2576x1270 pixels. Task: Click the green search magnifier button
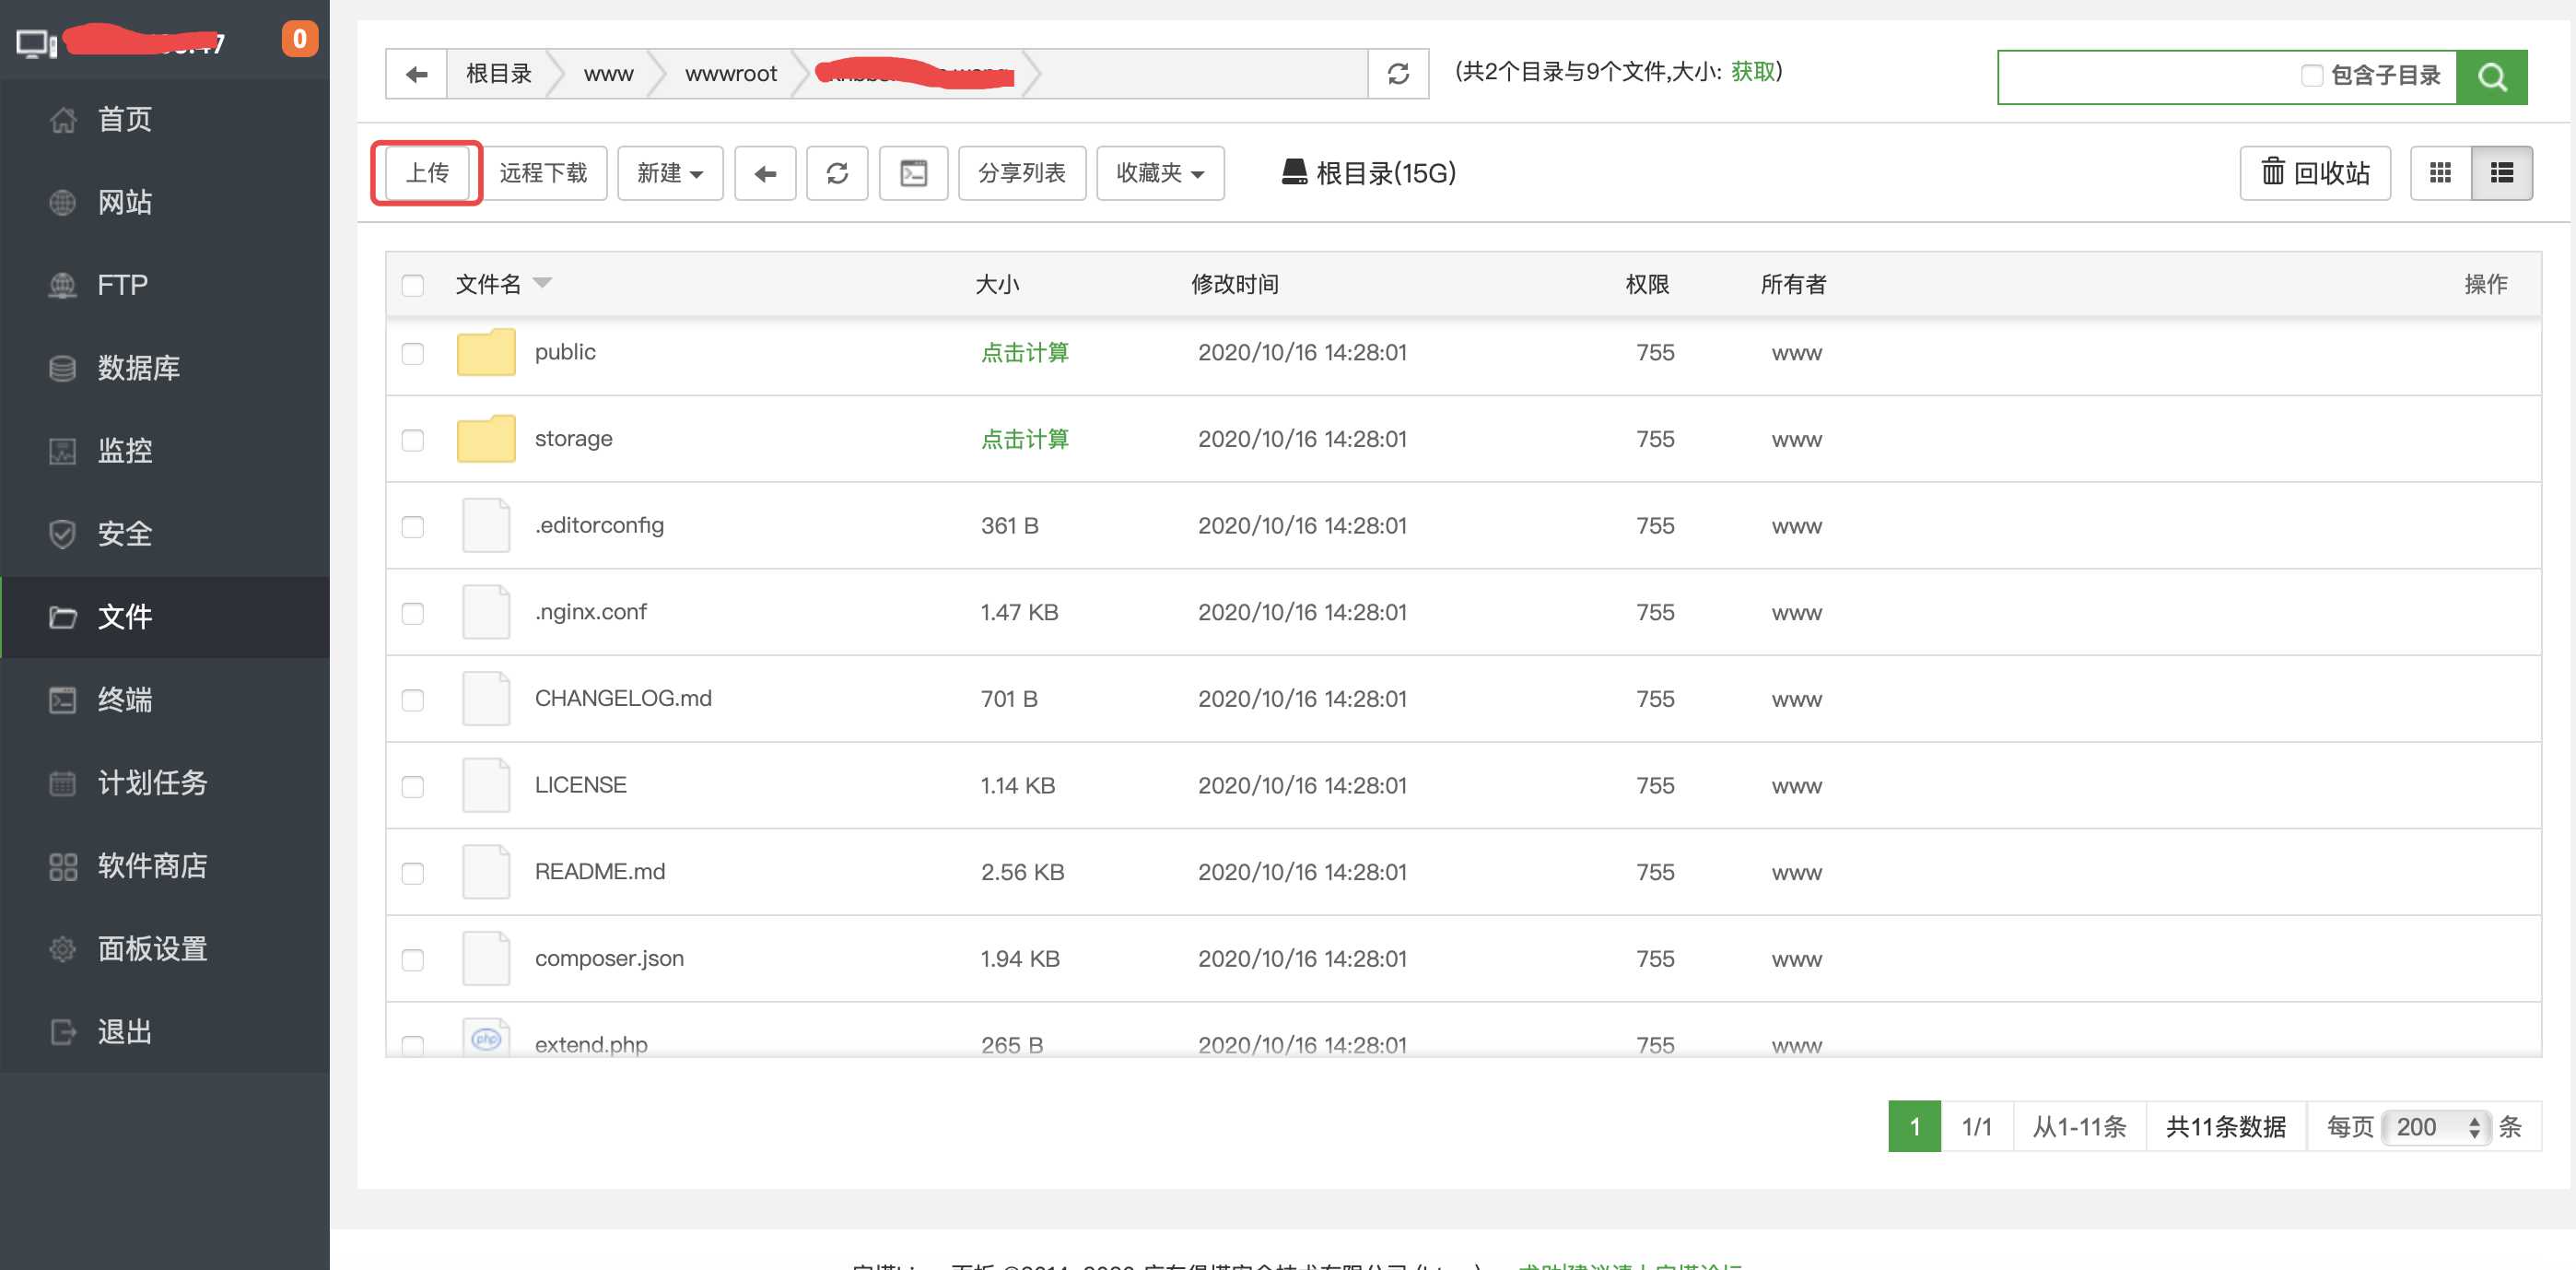coord(2491,77)
